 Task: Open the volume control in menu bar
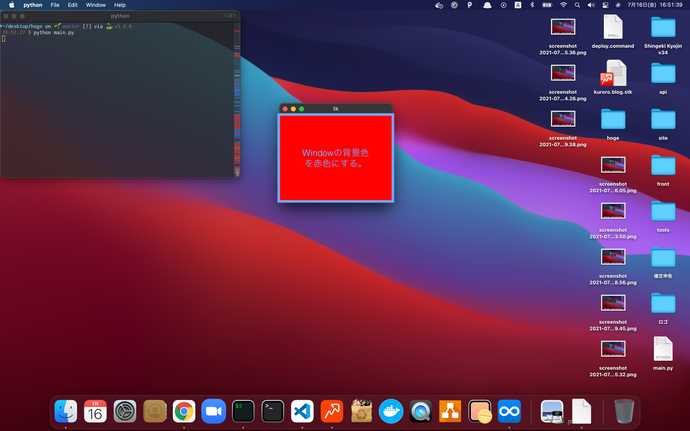tap(591, 5)
